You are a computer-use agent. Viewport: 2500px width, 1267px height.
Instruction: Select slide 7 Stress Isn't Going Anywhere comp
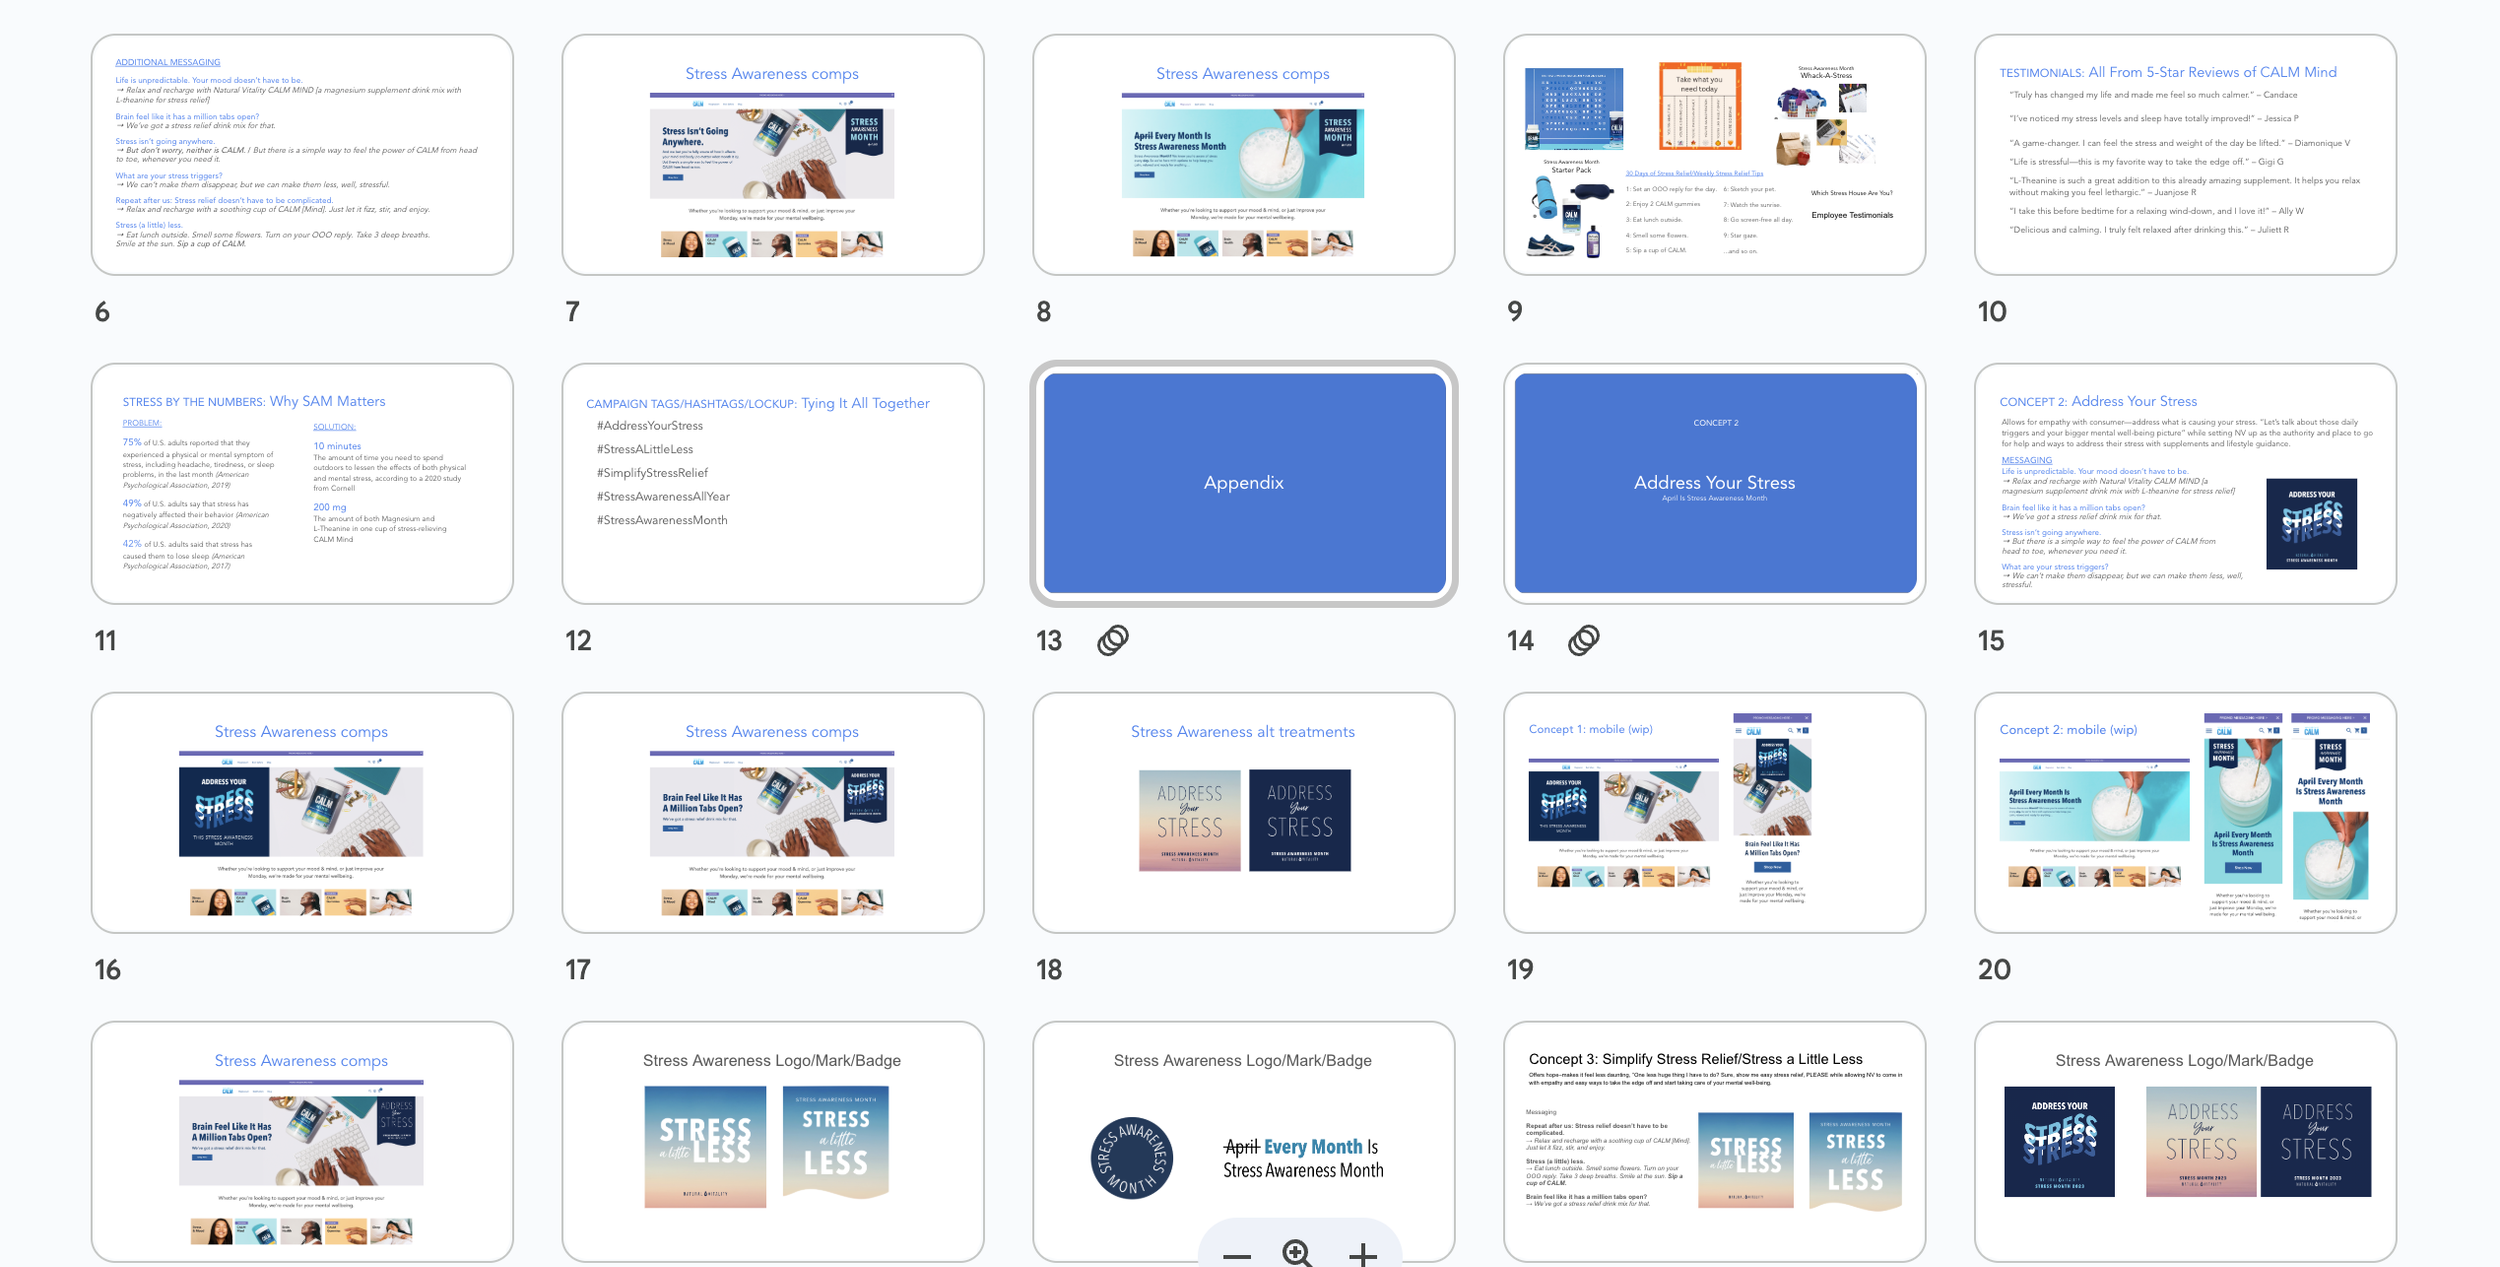(772, 155)
